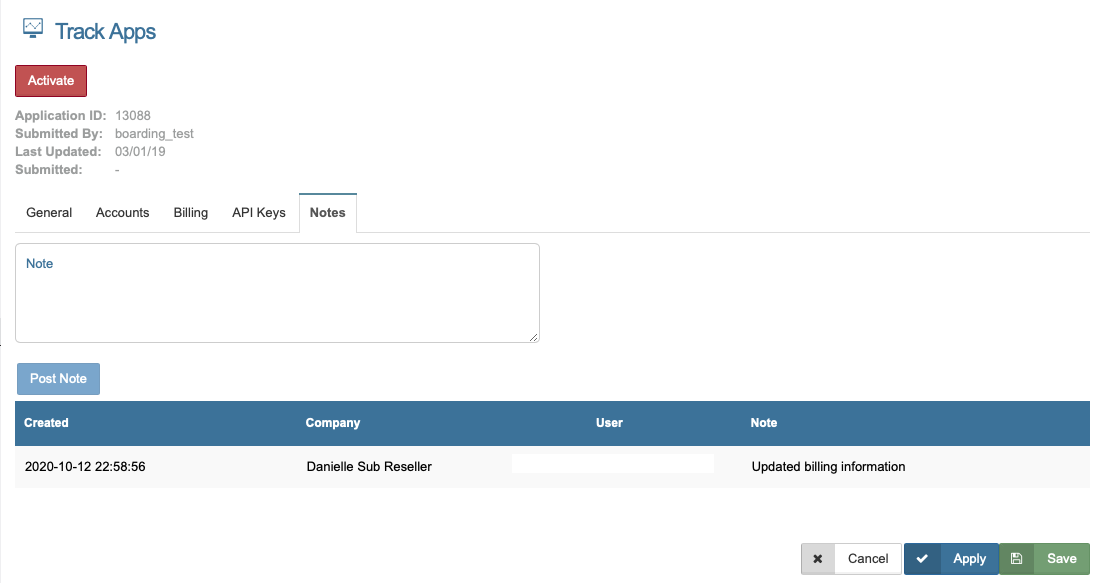Grab the Note textarea resize handle
The height and width of the screenshot is (583, 1104).
point(534,337)
